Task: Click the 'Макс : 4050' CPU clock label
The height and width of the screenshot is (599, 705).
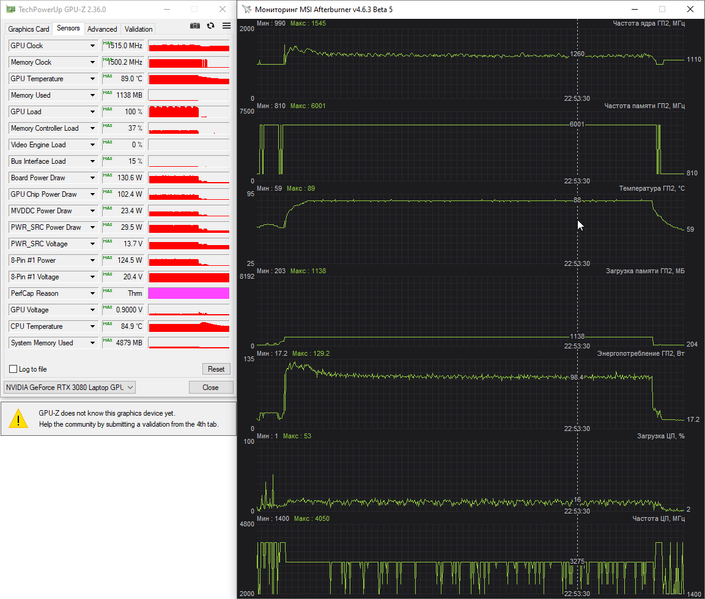Action: pos(312,519)
